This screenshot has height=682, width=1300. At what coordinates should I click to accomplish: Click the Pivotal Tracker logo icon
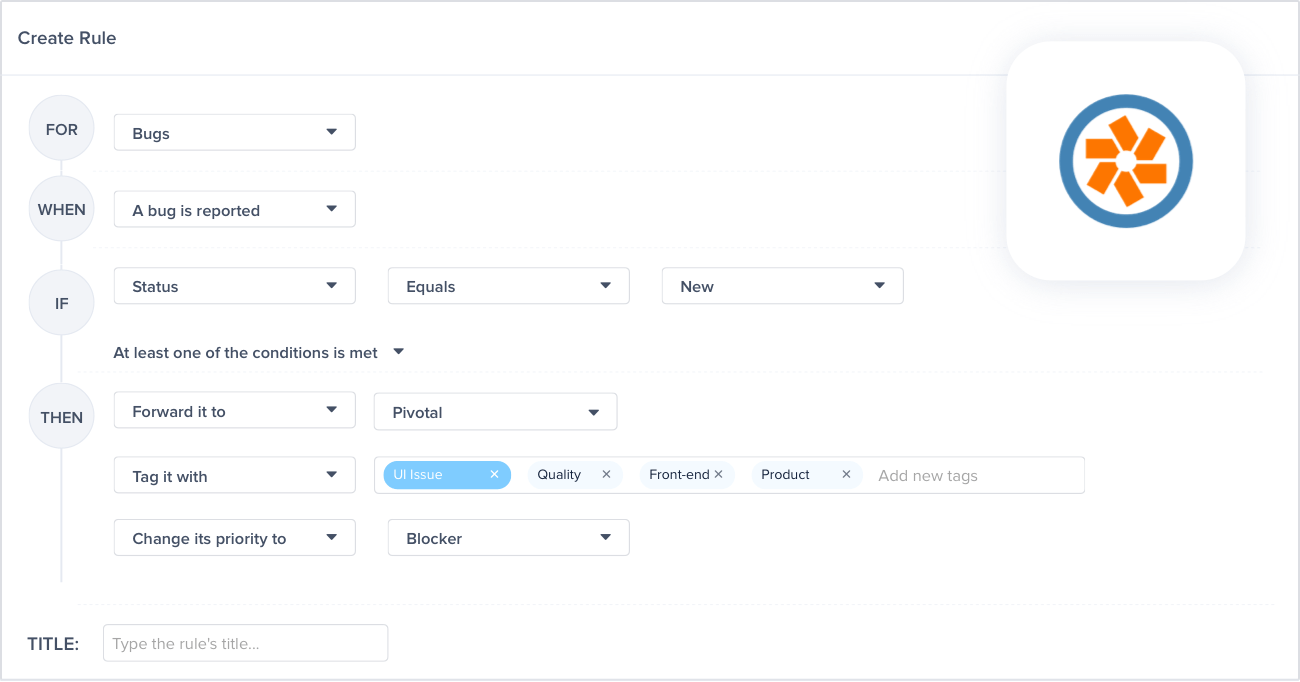coord(1126,160)
